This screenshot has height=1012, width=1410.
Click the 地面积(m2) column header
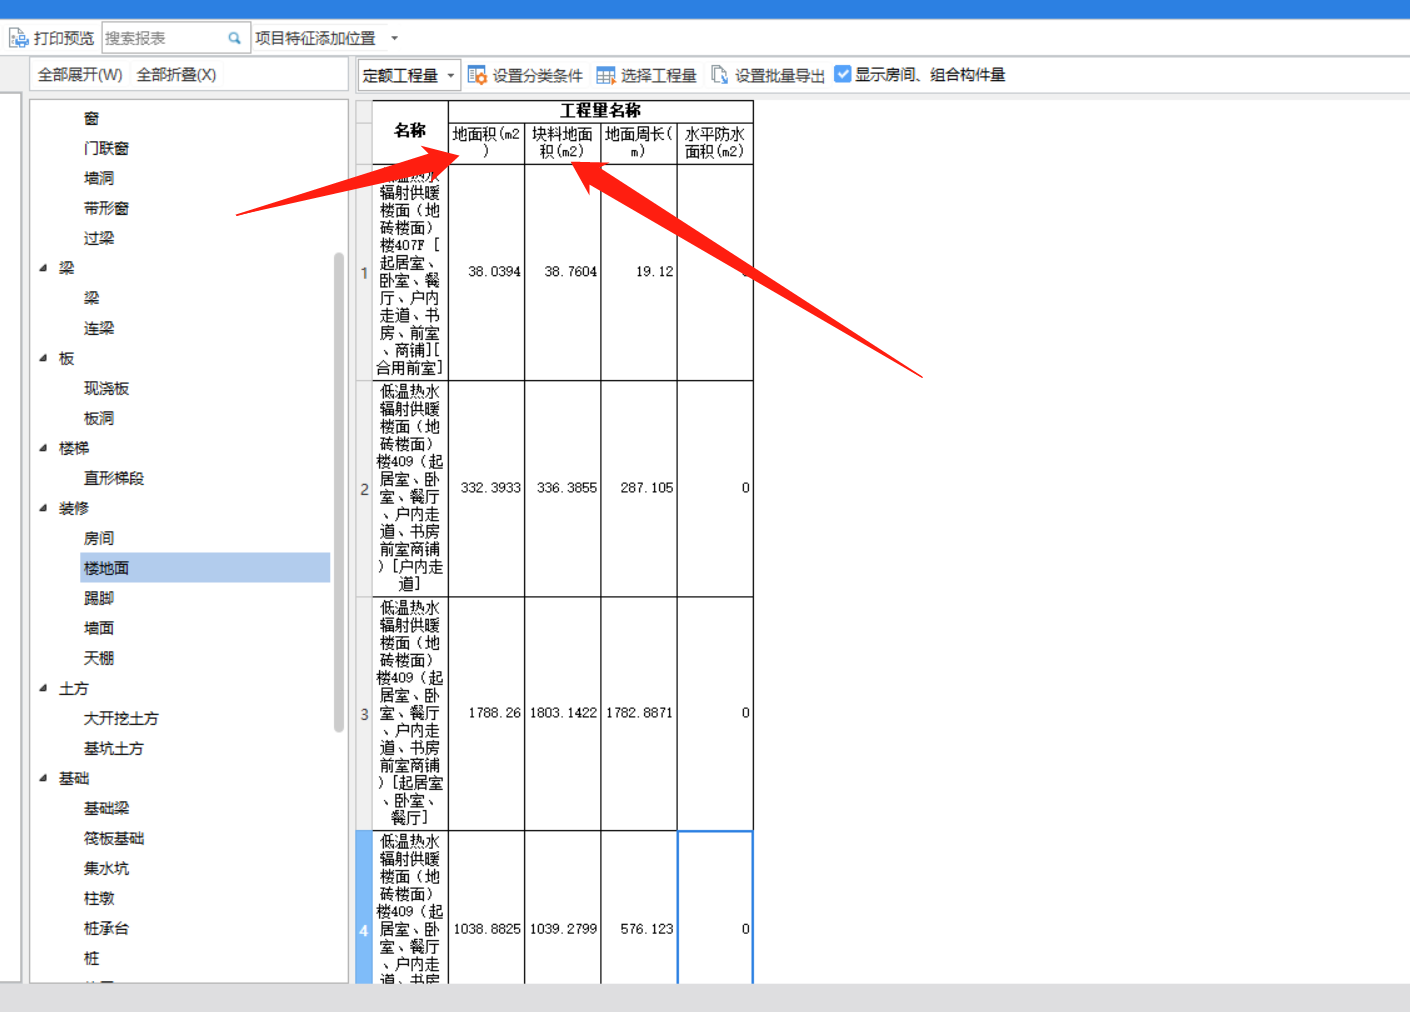(486, 142)
